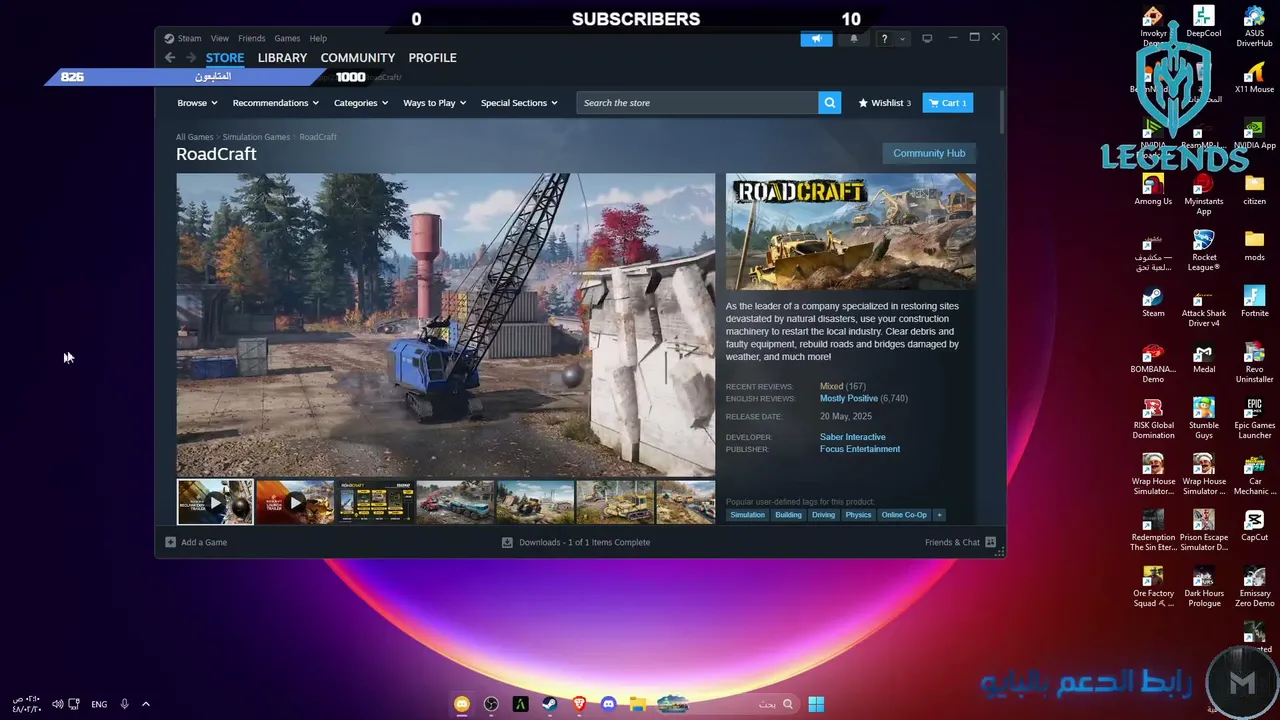
Task: Expand the Browse store dropdown
Action: click(197, 103)
